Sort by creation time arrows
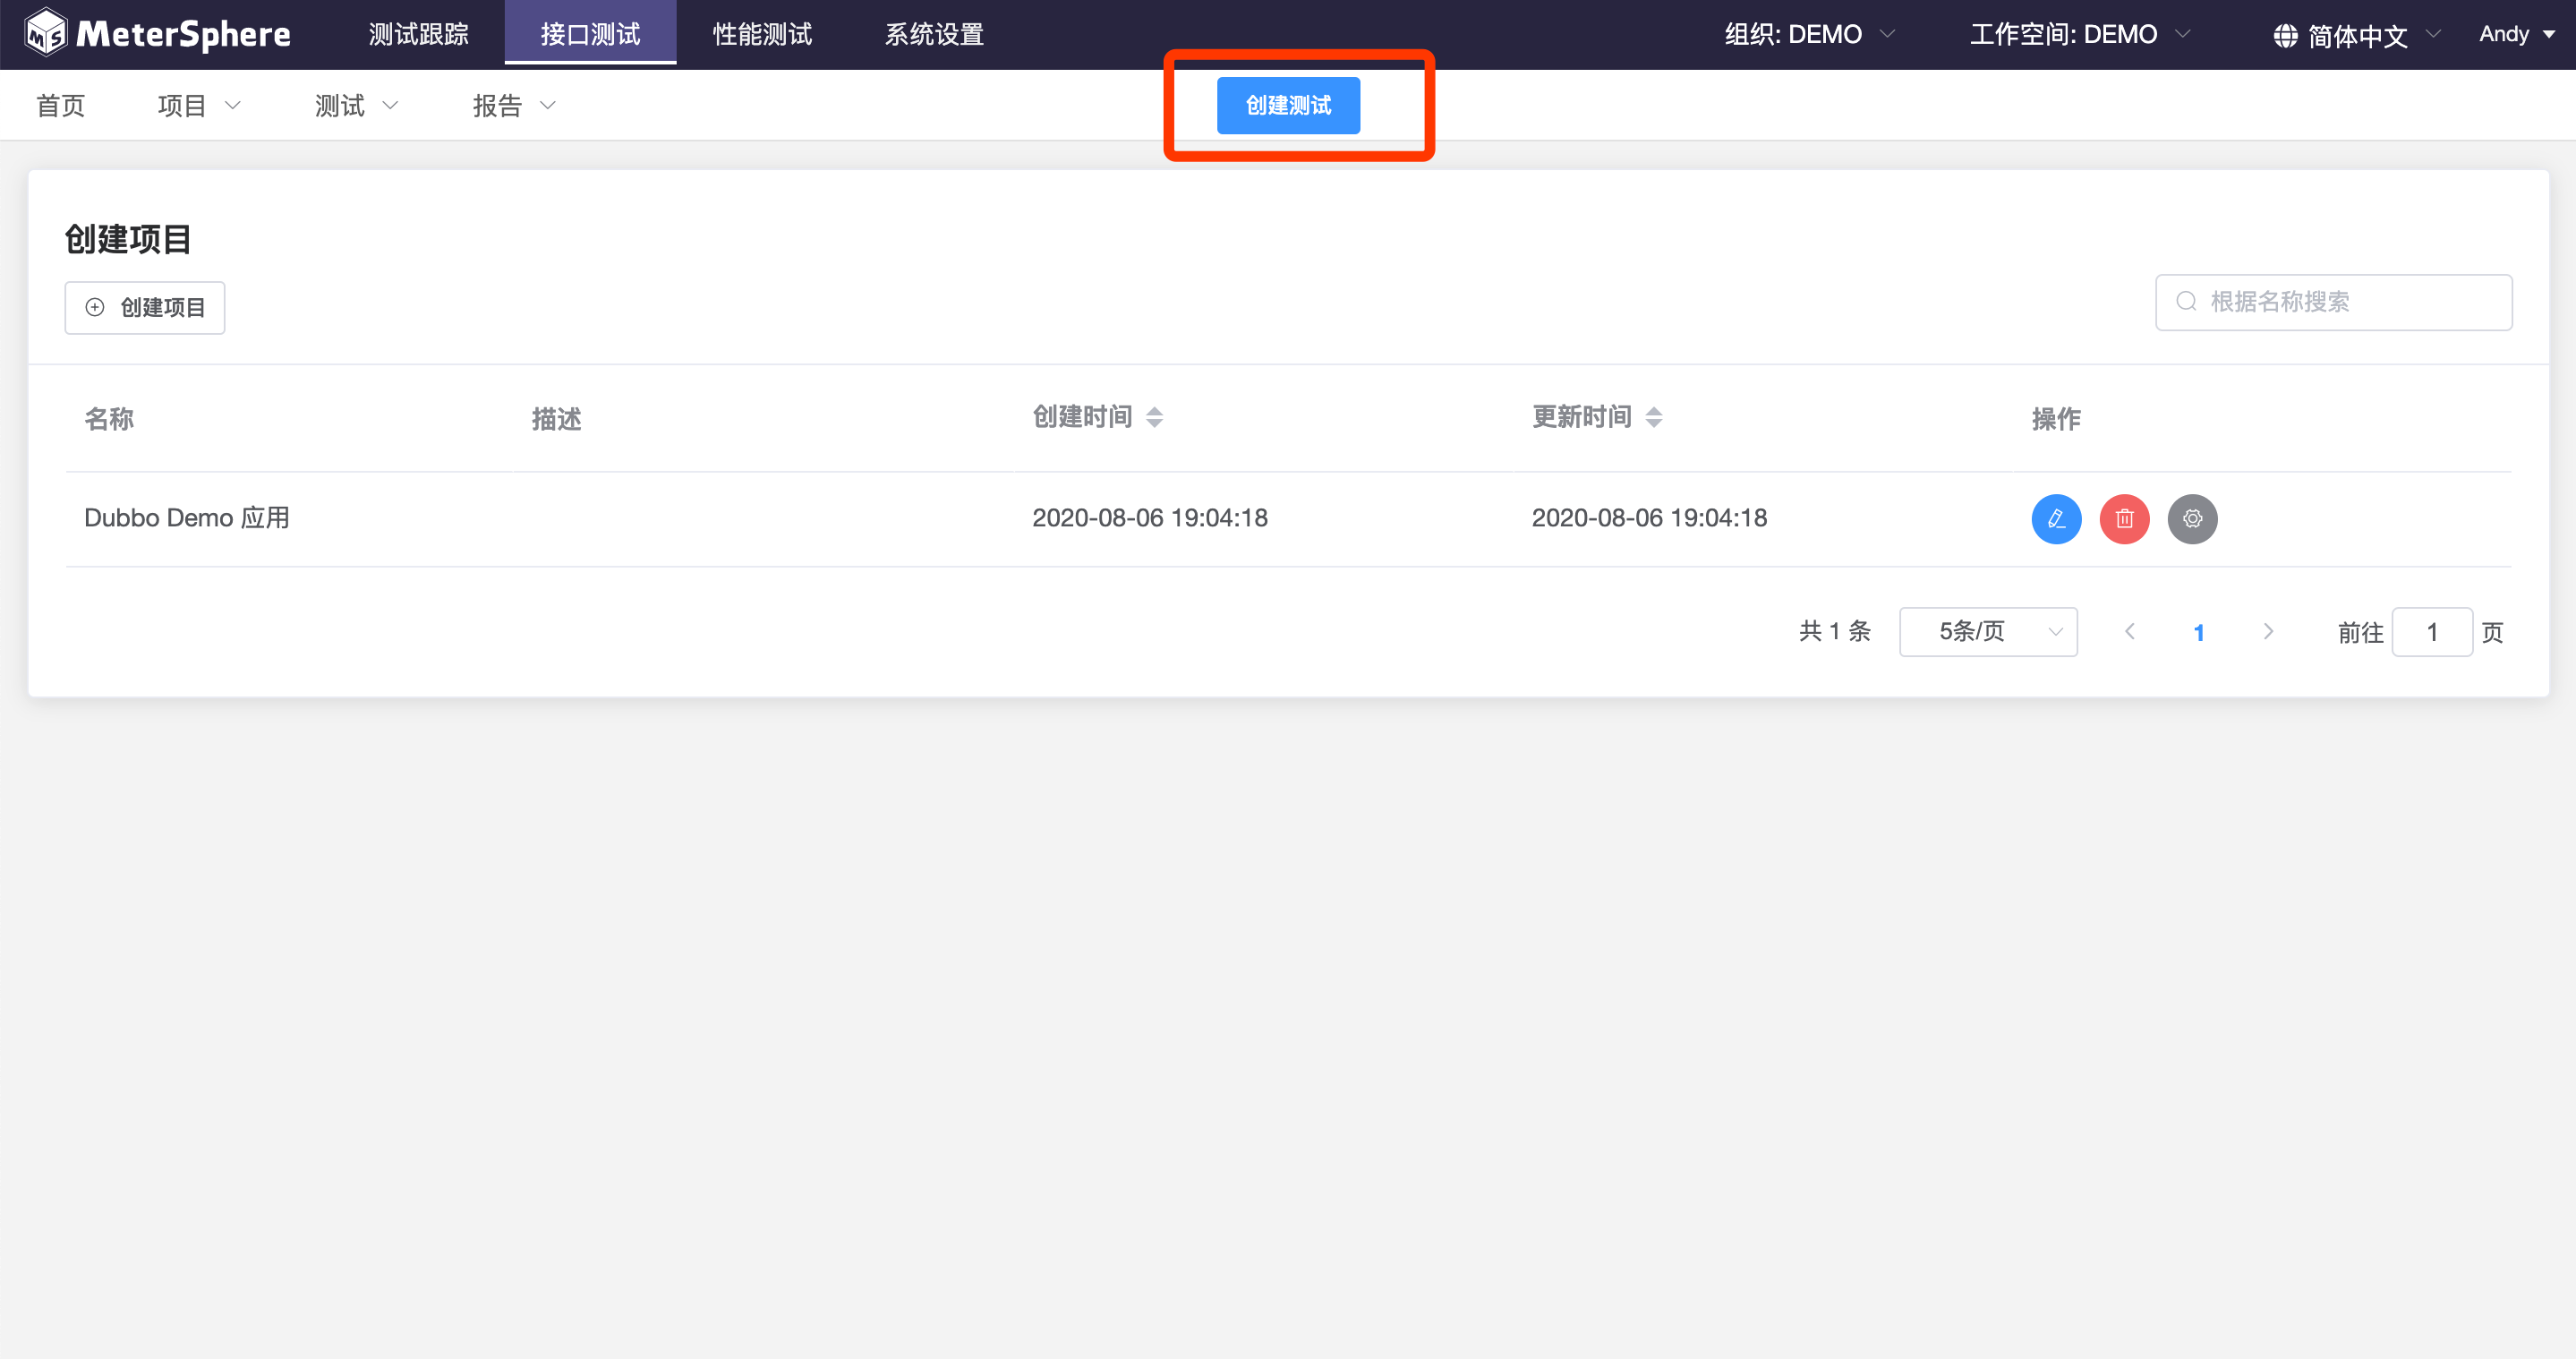 coord(1154,417)
